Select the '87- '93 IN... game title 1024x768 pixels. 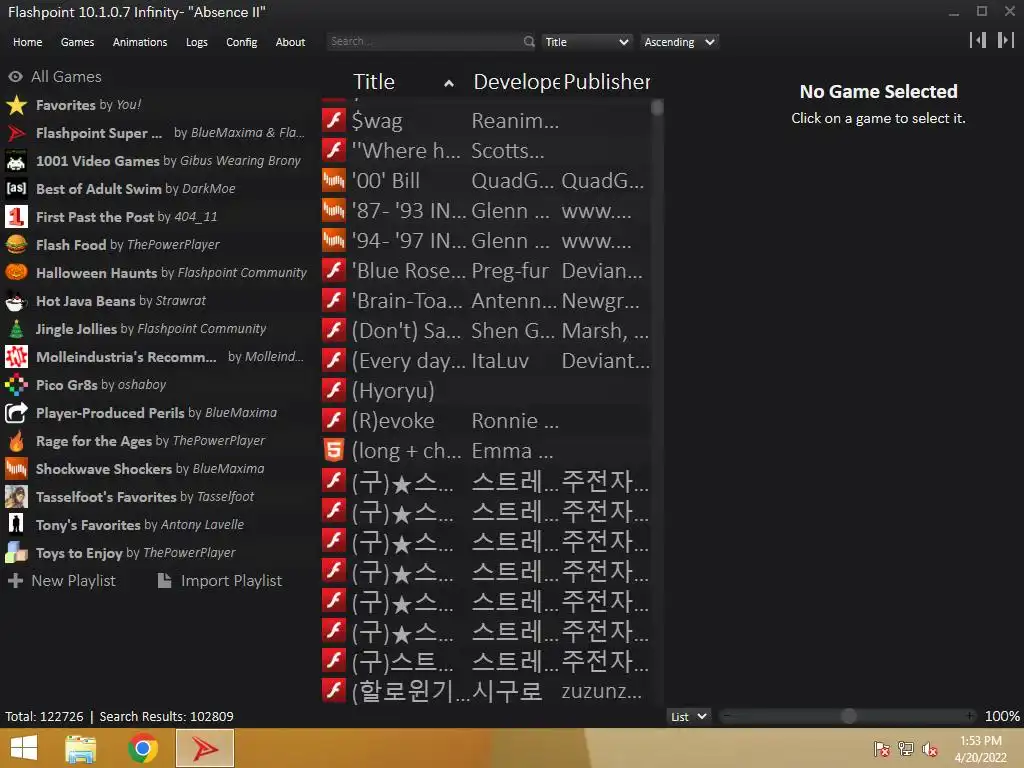[409, 211]
